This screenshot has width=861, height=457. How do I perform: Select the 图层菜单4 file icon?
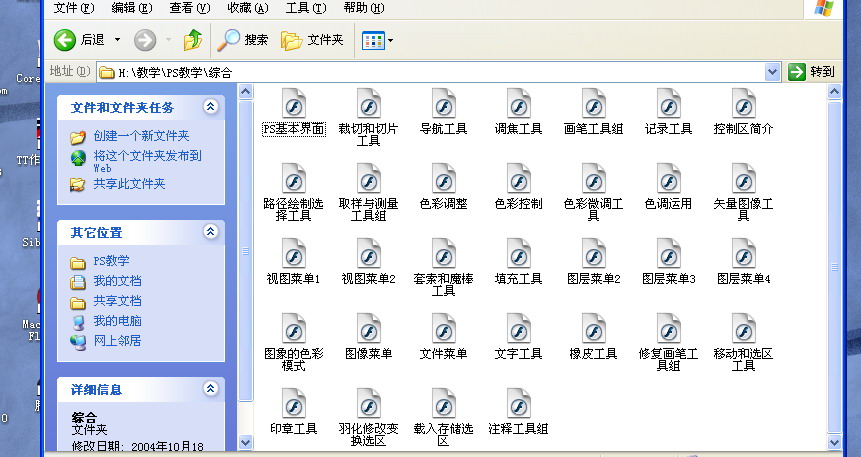click(x=743, y=254)
